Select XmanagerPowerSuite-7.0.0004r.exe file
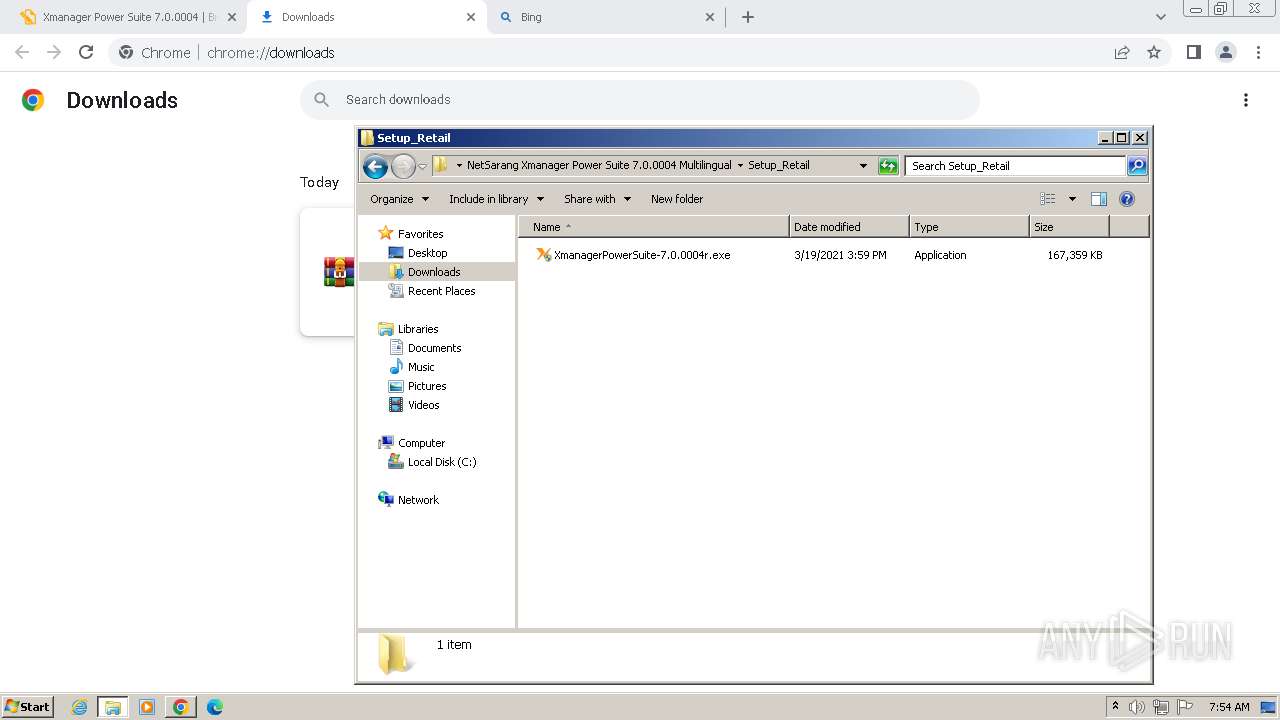1280x720 pixels. [642, 255]
